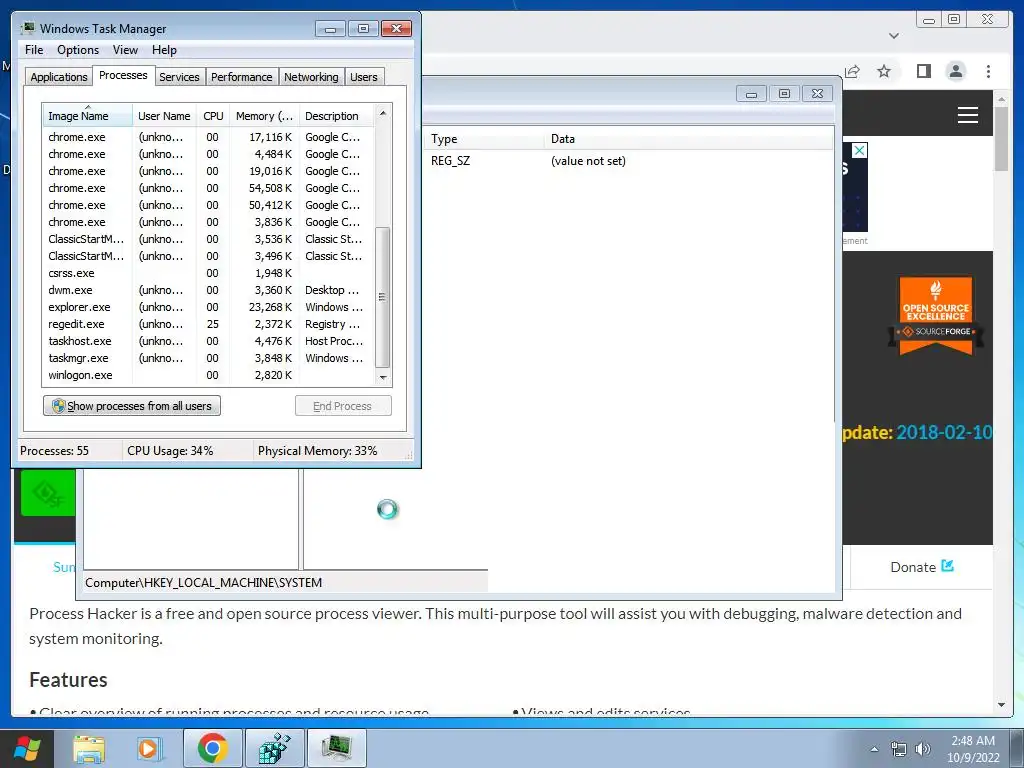1024x768 pixels.
Task: Click browser page scroll down arrow
Action: [1002, 705]
